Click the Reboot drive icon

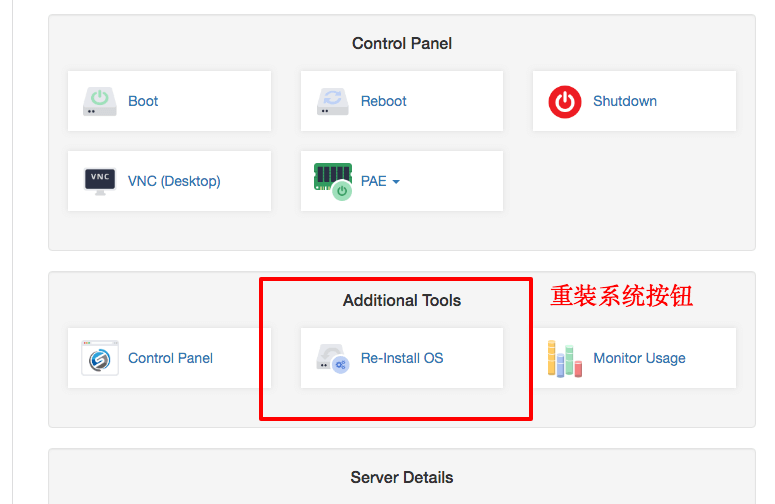coord(333,101)
